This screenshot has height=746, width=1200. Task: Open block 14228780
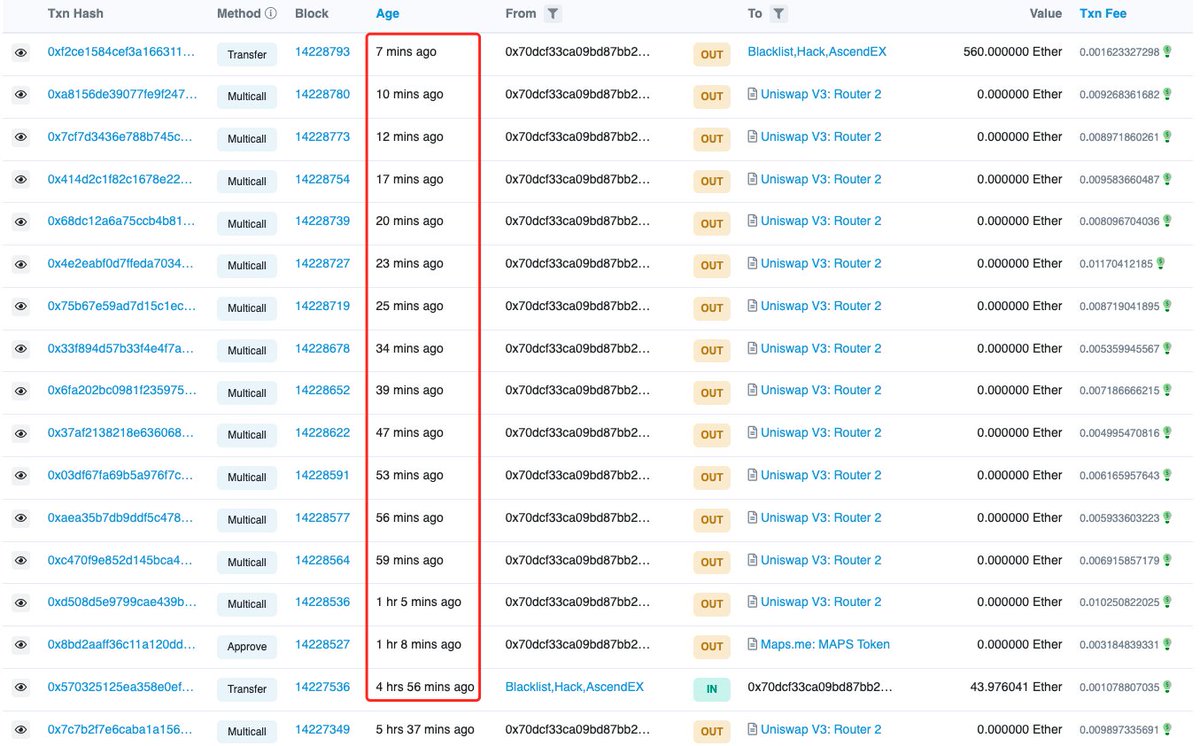322,94
